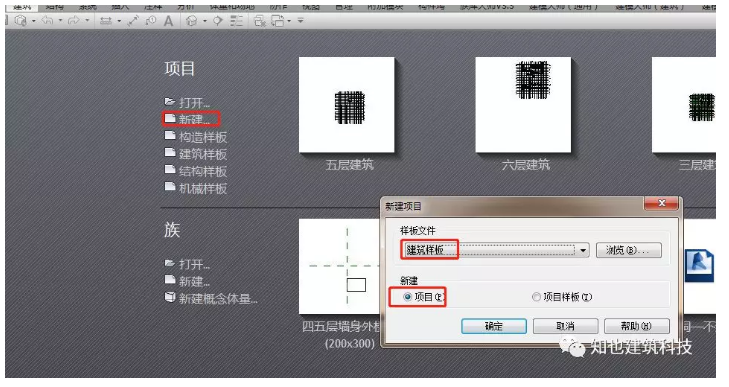Click the 浏览 browse button
729x387 pixels.
629,250
